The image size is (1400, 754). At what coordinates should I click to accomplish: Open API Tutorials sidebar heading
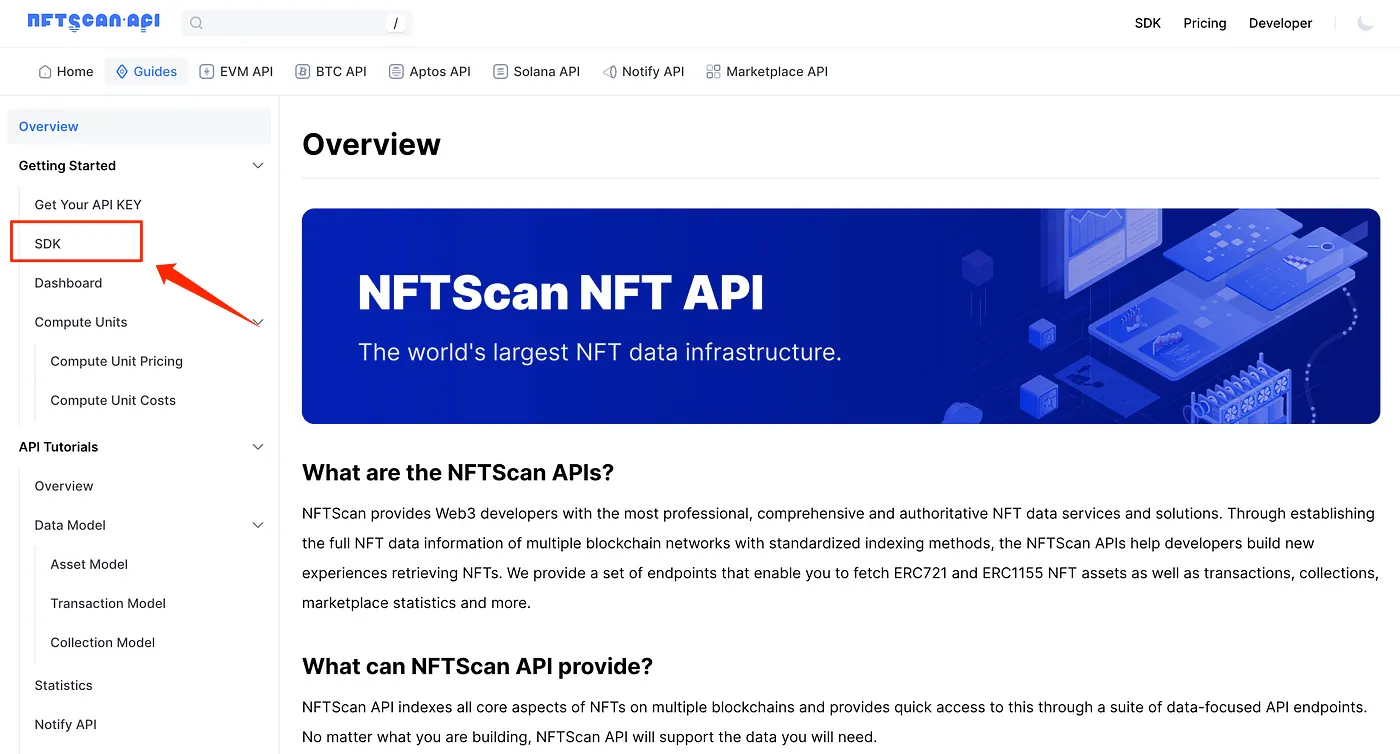58,447
